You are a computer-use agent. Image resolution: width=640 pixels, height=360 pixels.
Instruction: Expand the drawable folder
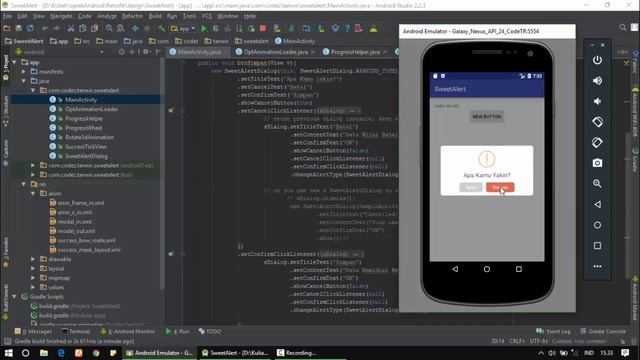(33, 259)
